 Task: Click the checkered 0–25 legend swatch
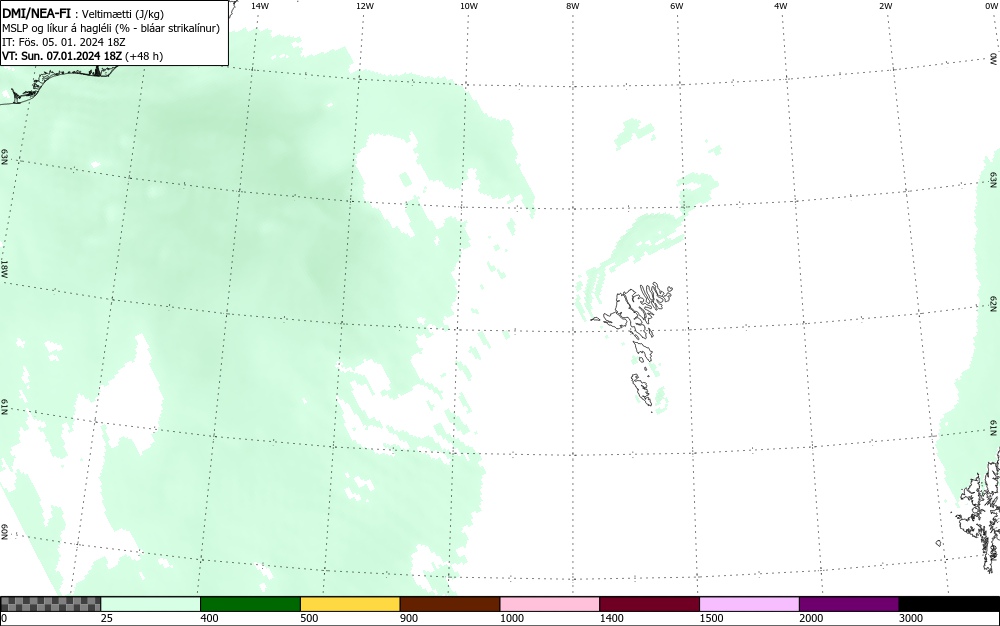click(50, 604)
